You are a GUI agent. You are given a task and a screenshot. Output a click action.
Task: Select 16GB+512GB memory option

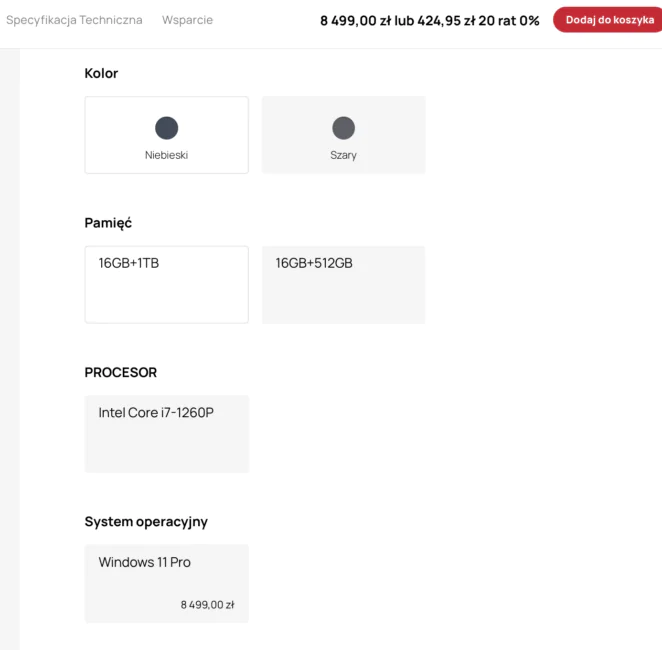(344, 285)
